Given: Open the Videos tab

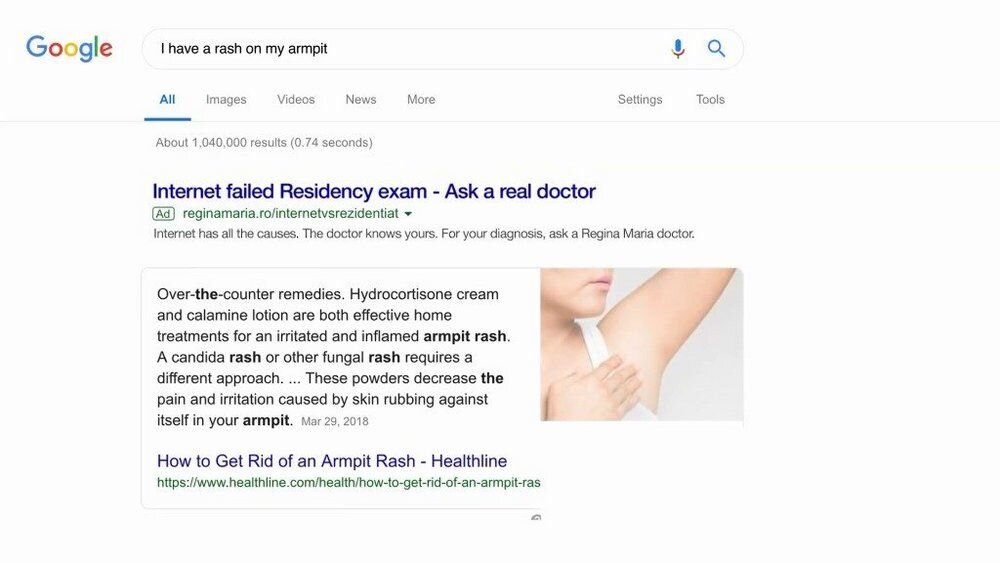Looking at the screenshot, I should (296, 99).
